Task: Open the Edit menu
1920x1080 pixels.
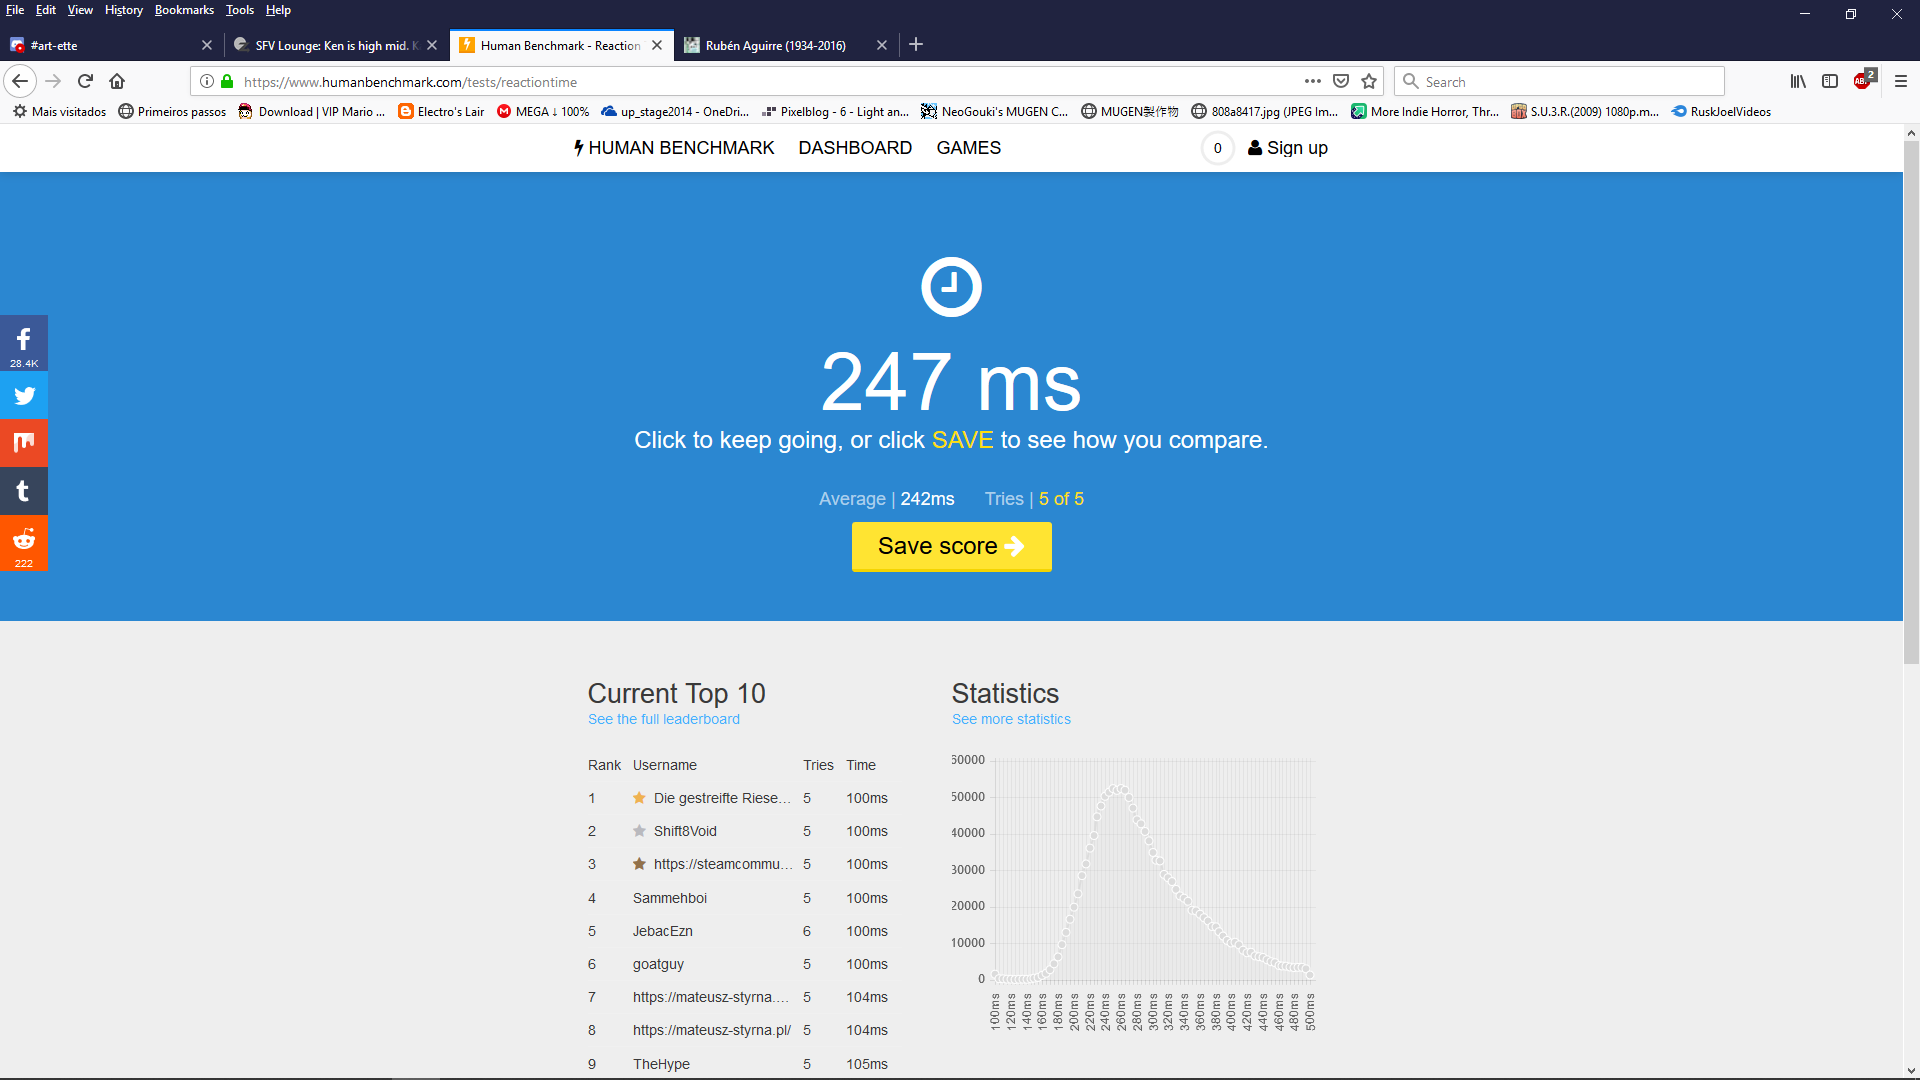Action: click(x=46, y=10)
